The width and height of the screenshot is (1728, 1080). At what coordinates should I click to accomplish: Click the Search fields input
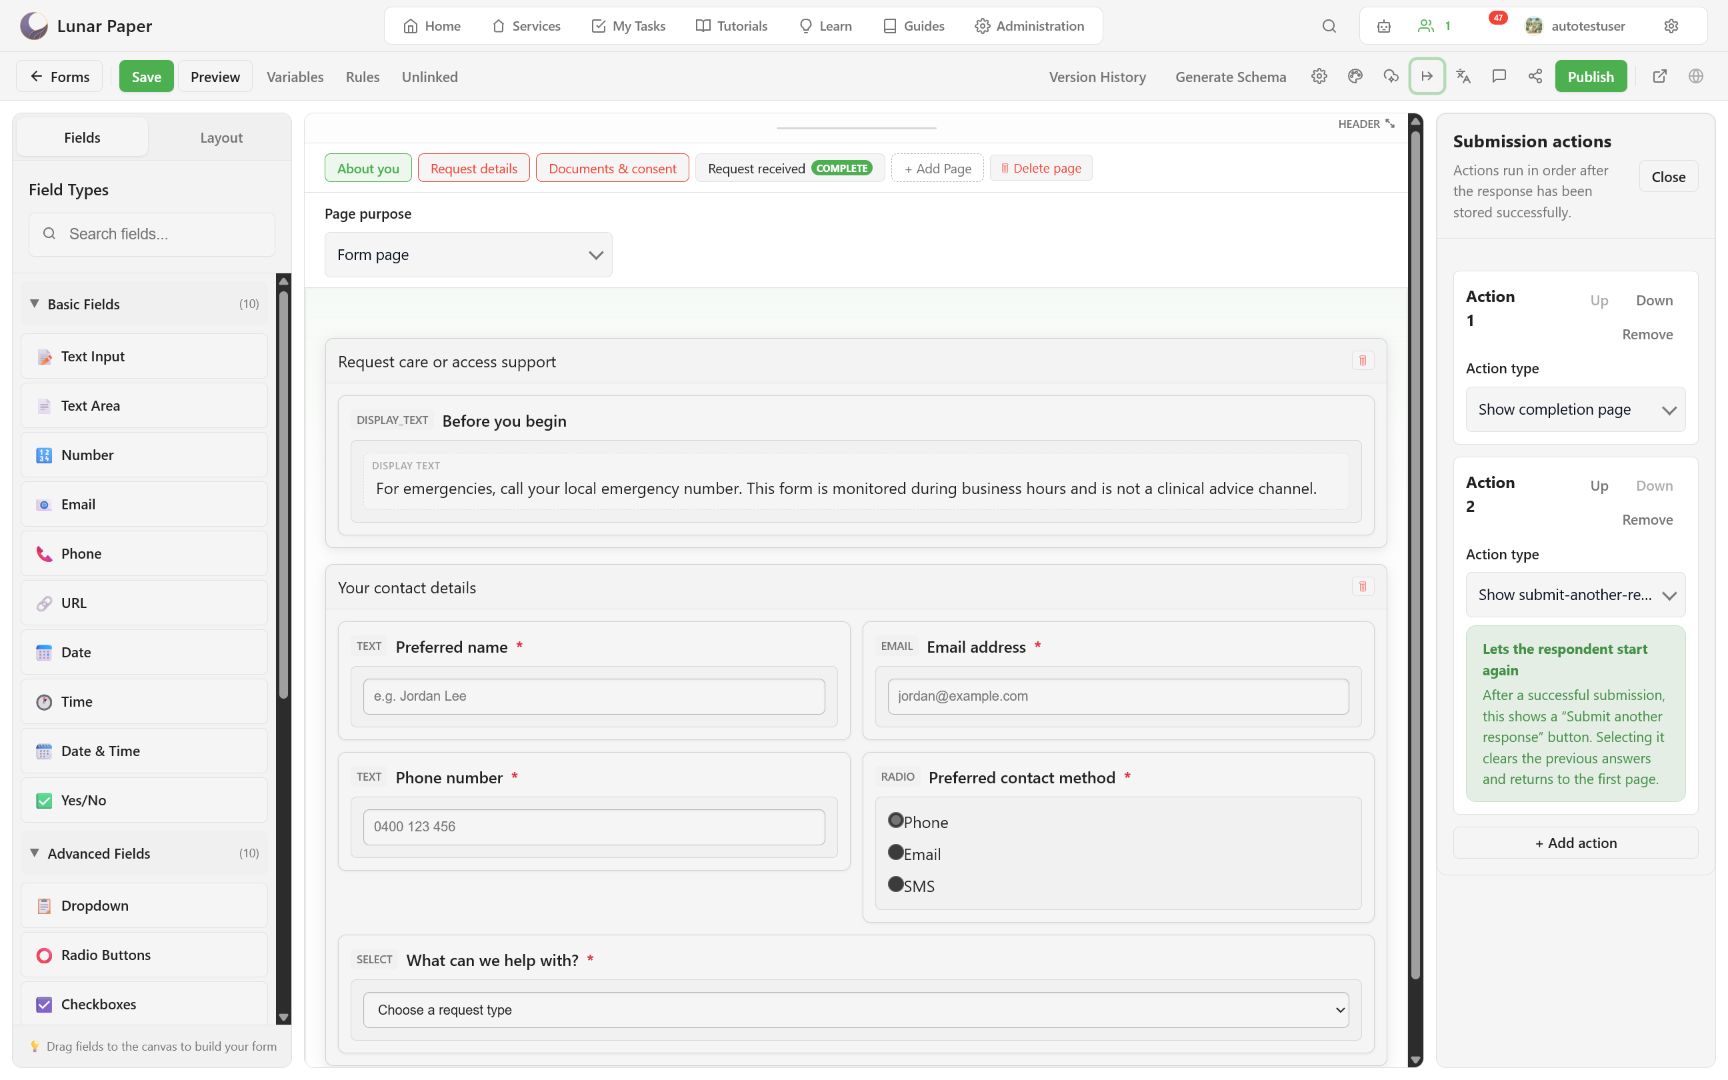click(x=152, y=234)
